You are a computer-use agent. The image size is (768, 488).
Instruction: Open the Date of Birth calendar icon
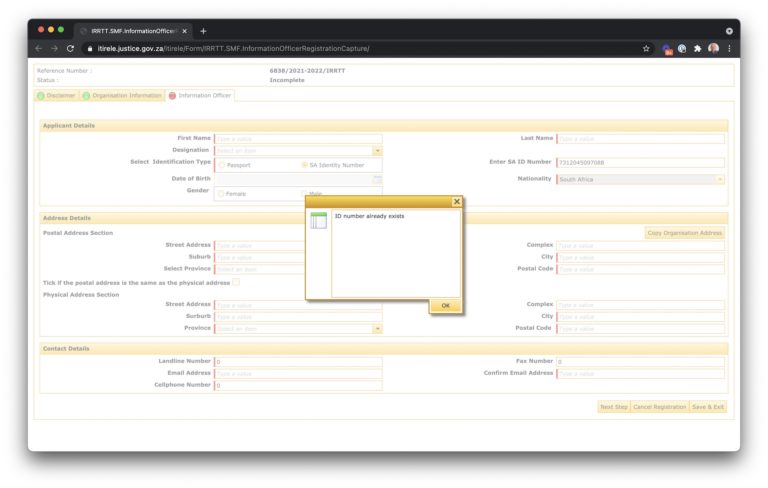[x=377, y=179]
